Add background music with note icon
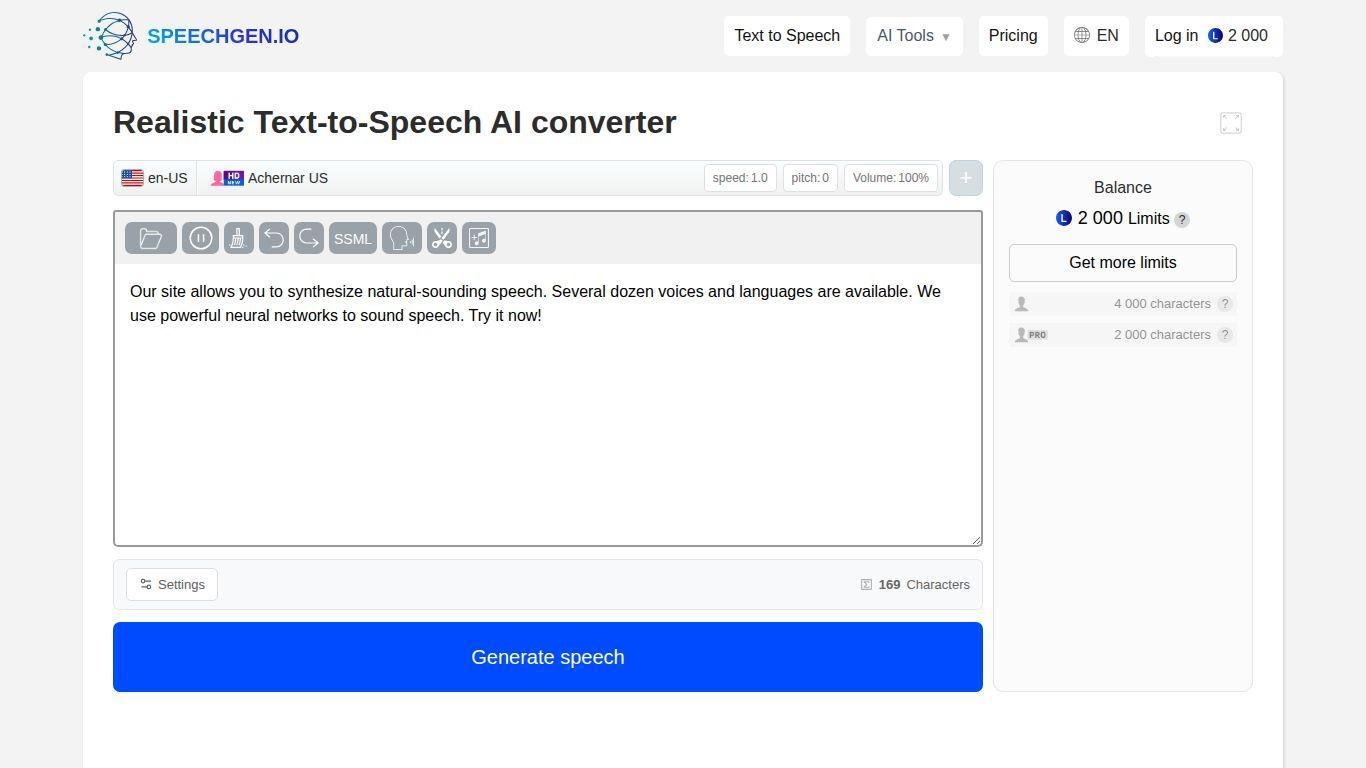1366x768 pixels. tap(479, 238)
